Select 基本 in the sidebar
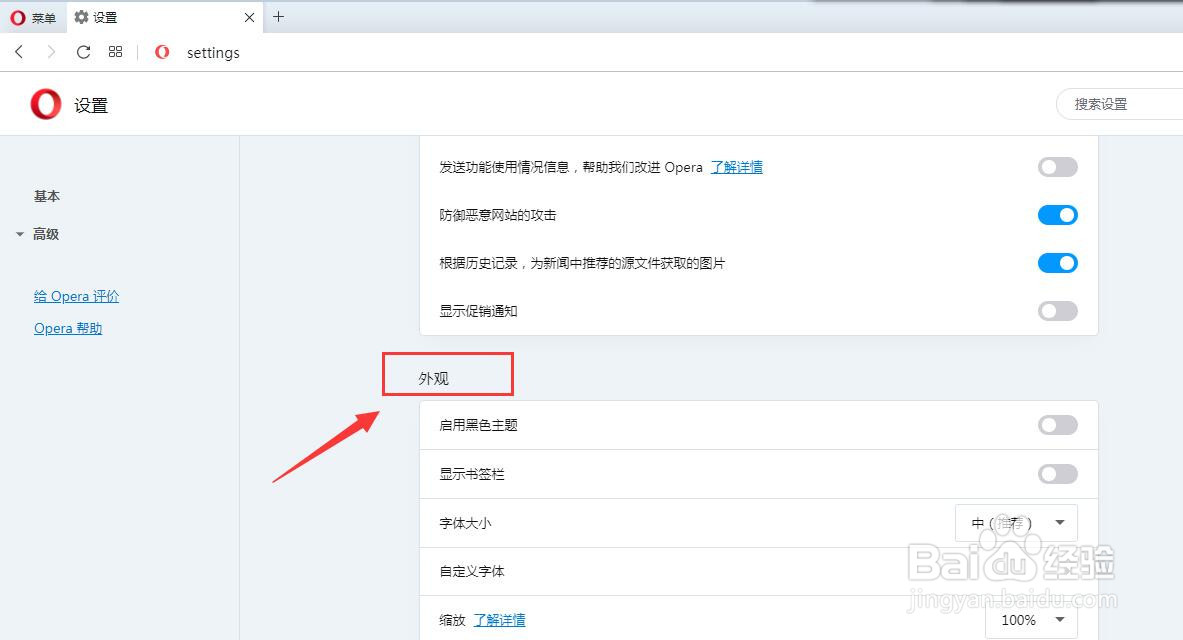This screenshot has height=640, width=1183. 46,196
